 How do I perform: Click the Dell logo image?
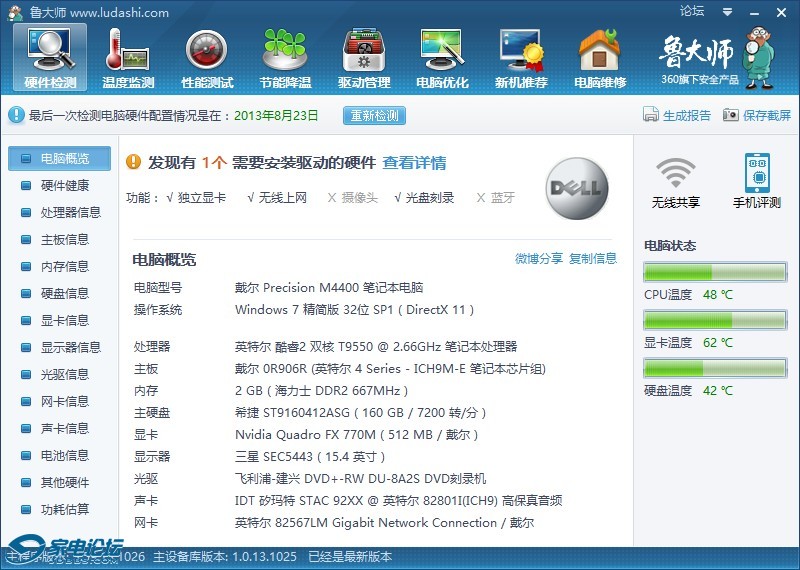coord(576,189)
